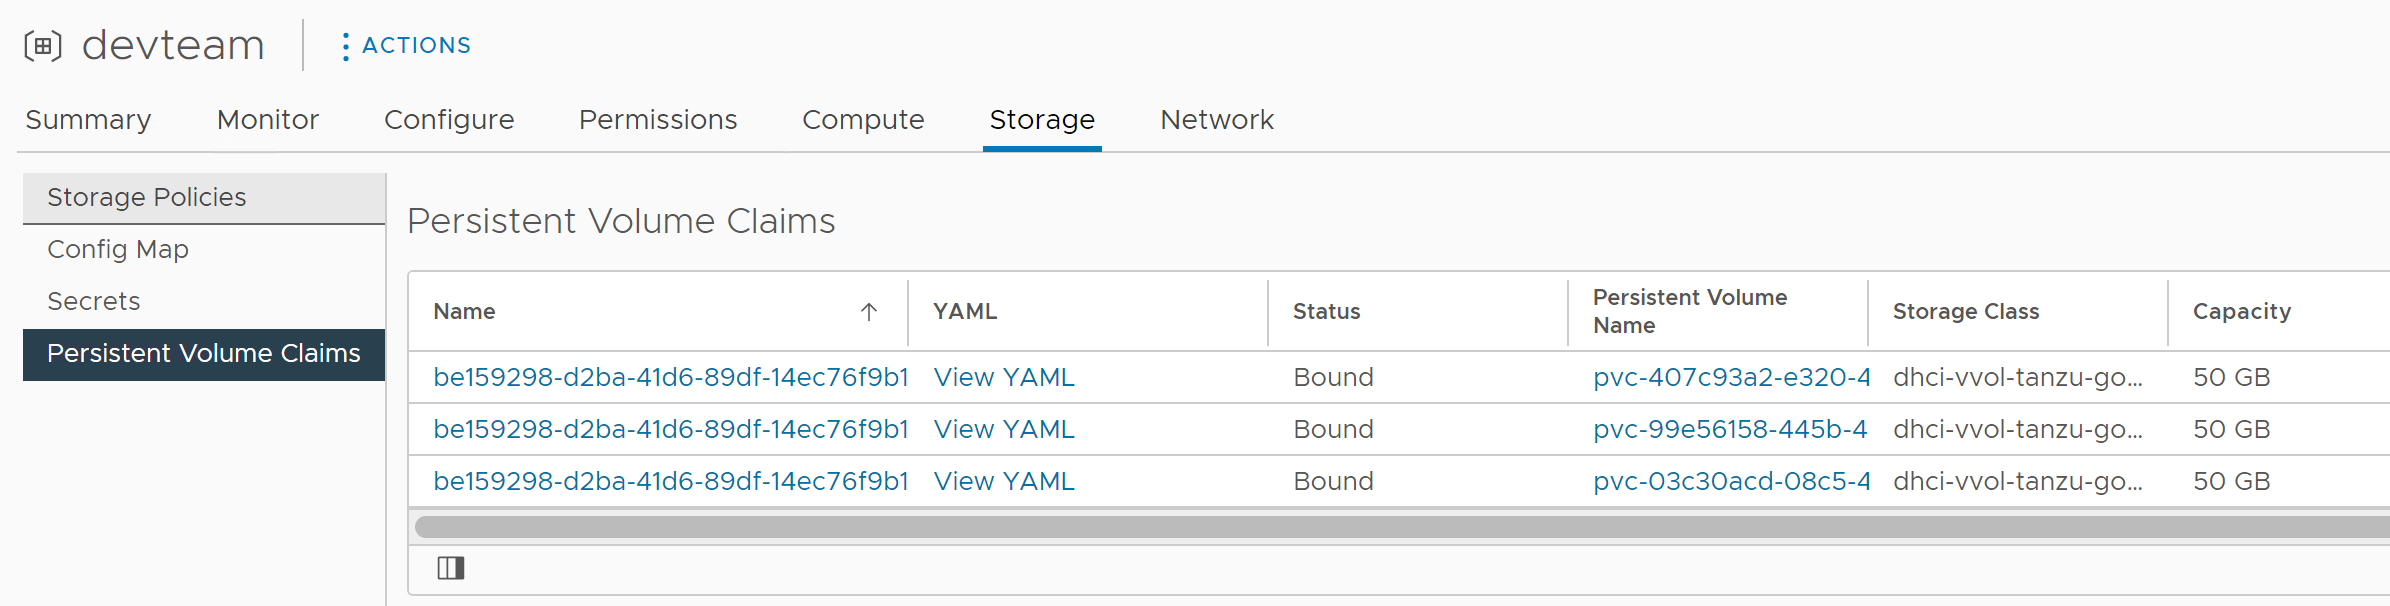
Task: Open the Monitor tab
Action: (268, 120)
